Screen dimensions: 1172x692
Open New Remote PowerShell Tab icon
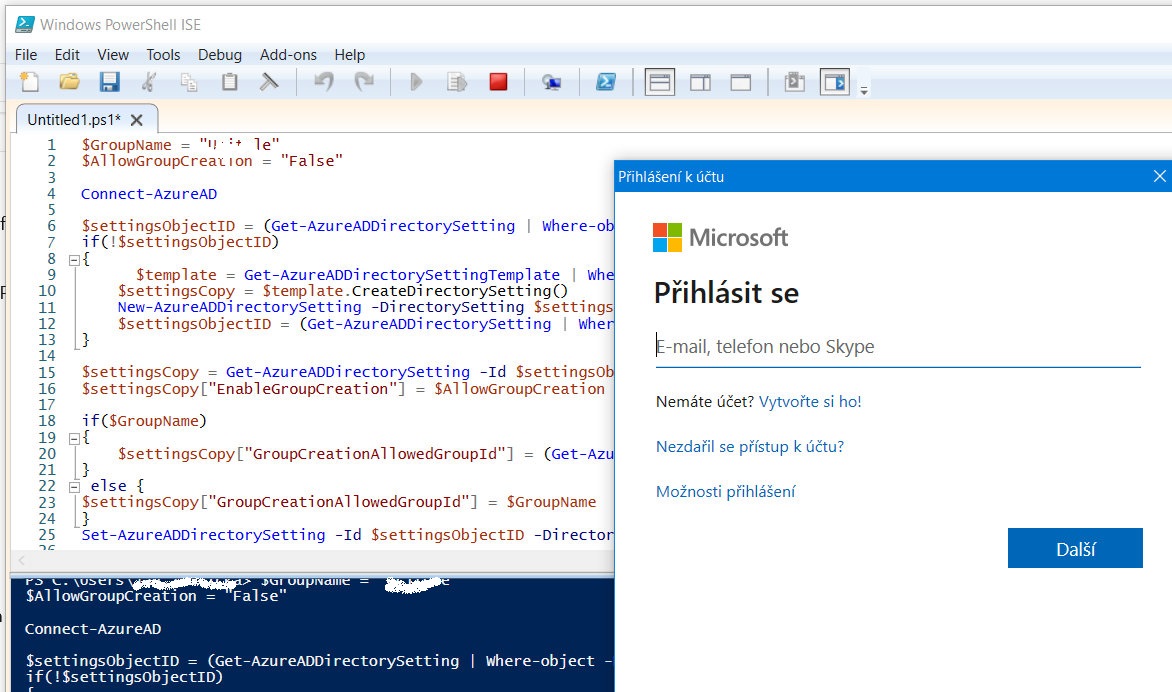coord(552,82)
